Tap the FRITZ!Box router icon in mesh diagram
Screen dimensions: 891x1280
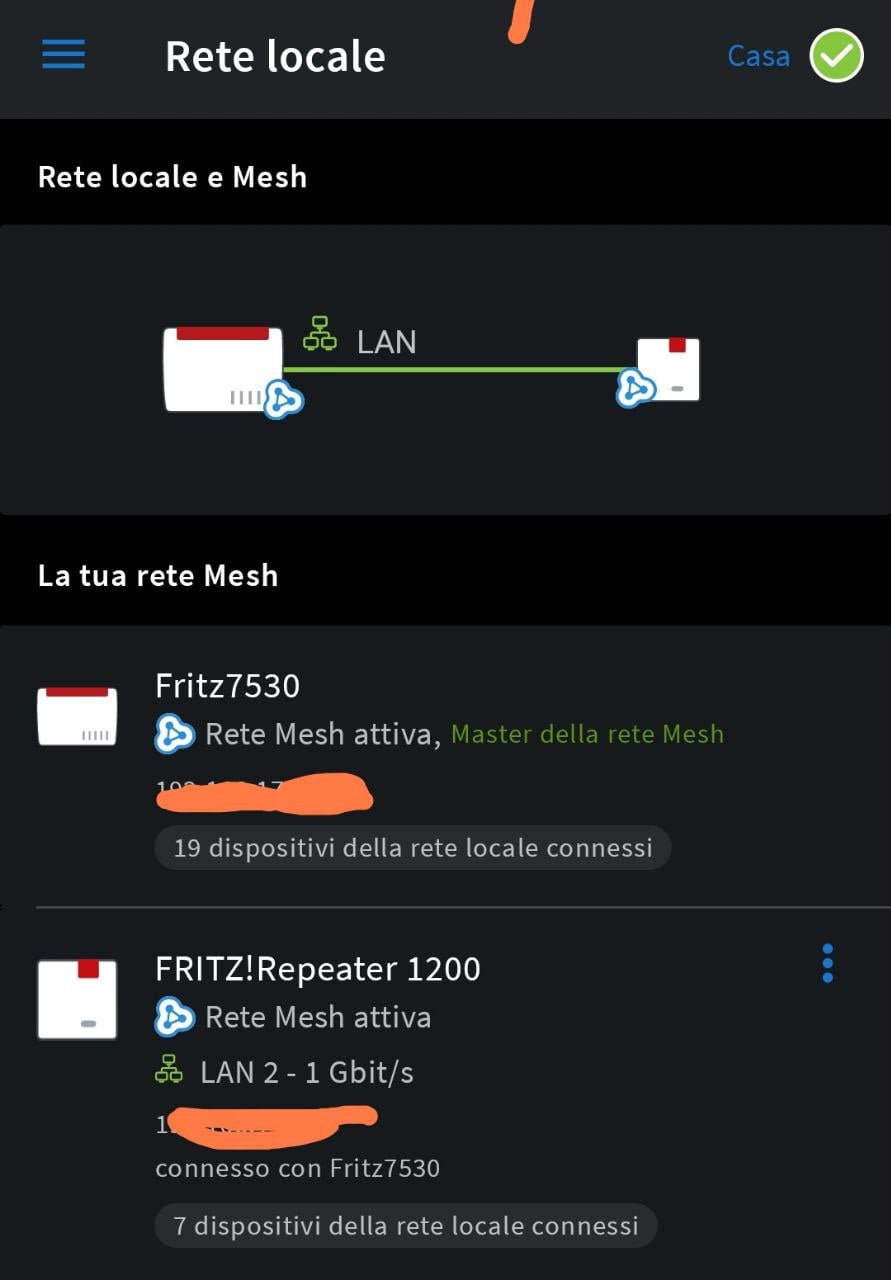click(x=224, y=368)
